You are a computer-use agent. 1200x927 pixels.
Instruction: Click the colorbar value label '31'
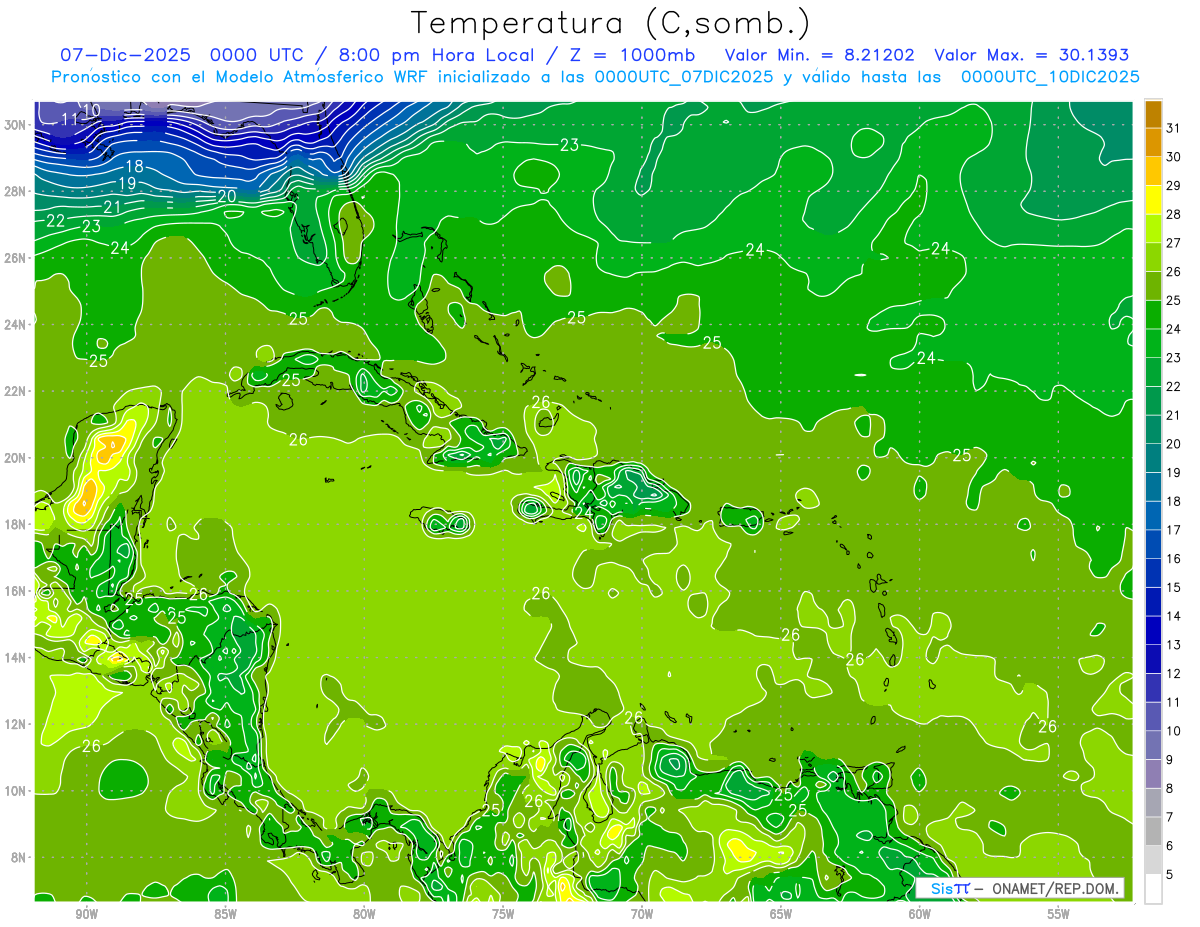point(1174,128)
